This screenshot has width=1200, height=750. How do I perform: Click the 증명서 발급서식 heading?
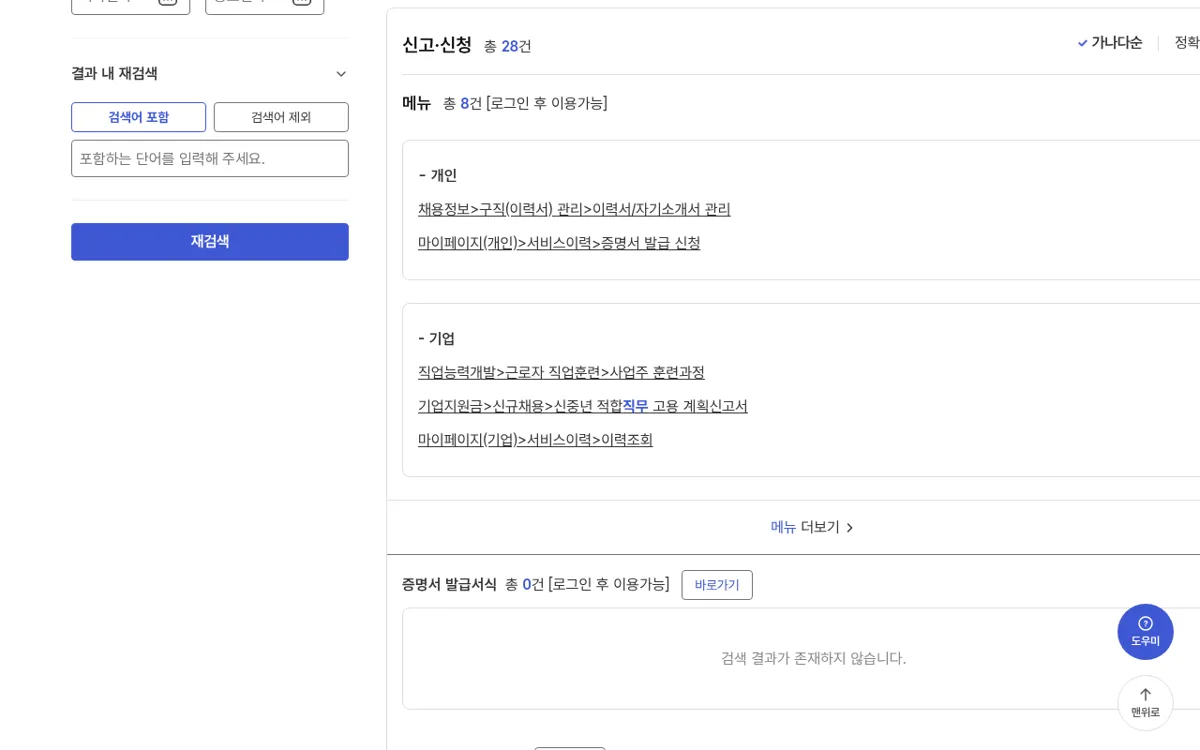[449, 585]
